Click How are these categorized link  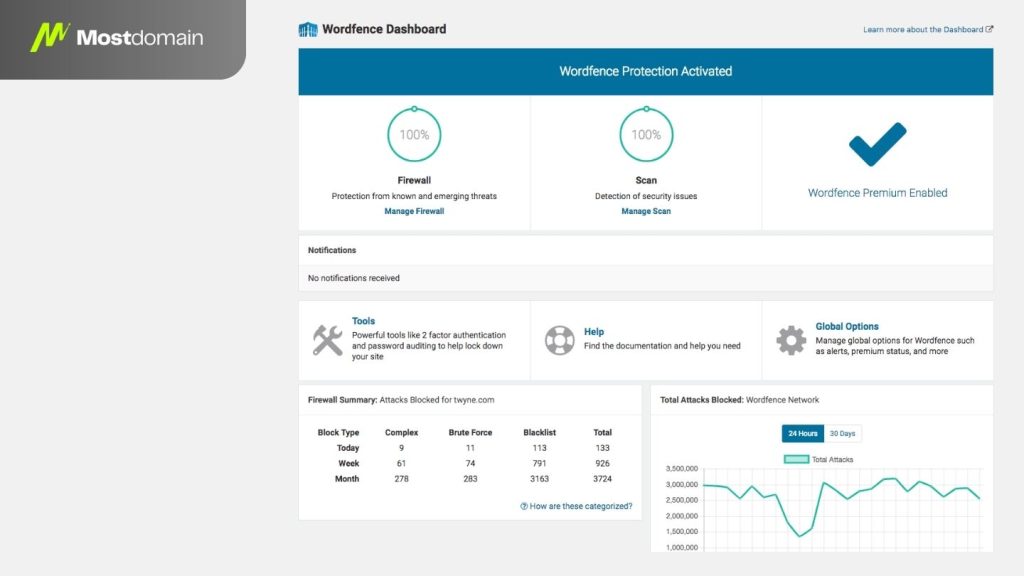coord(581,506)
